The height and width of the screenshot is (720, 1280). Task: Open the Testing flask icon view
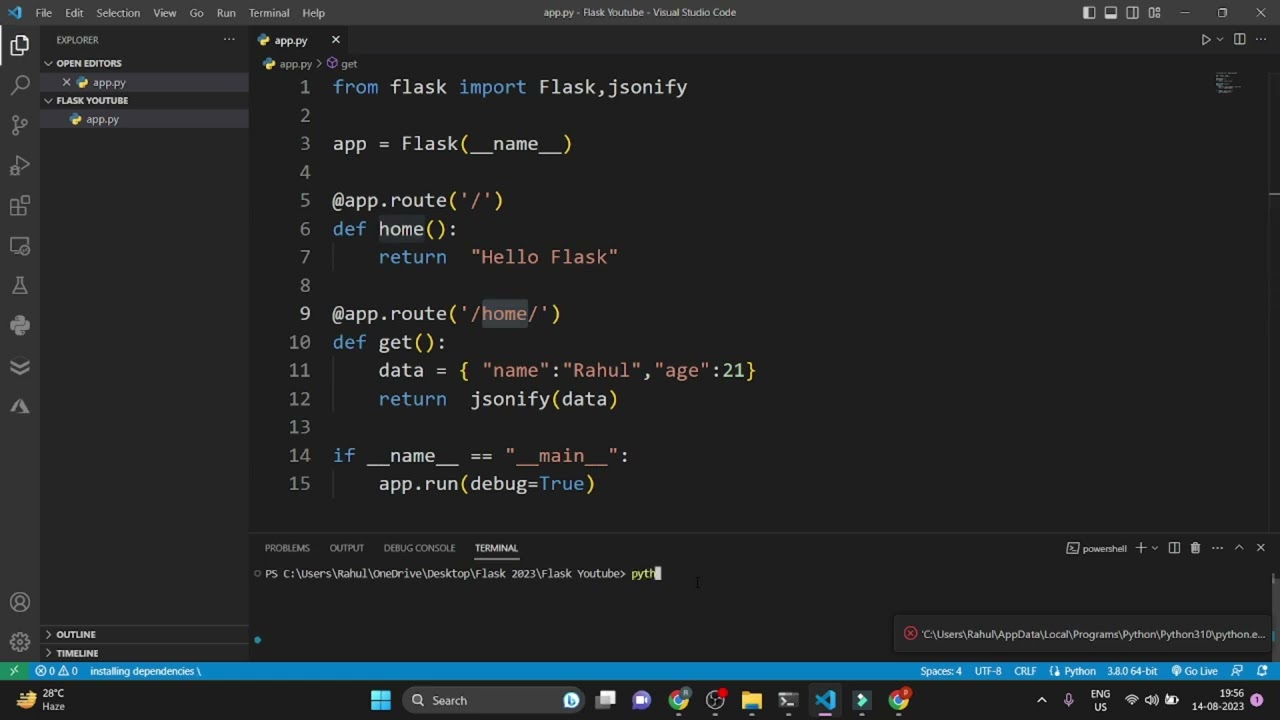pos(19,286)
